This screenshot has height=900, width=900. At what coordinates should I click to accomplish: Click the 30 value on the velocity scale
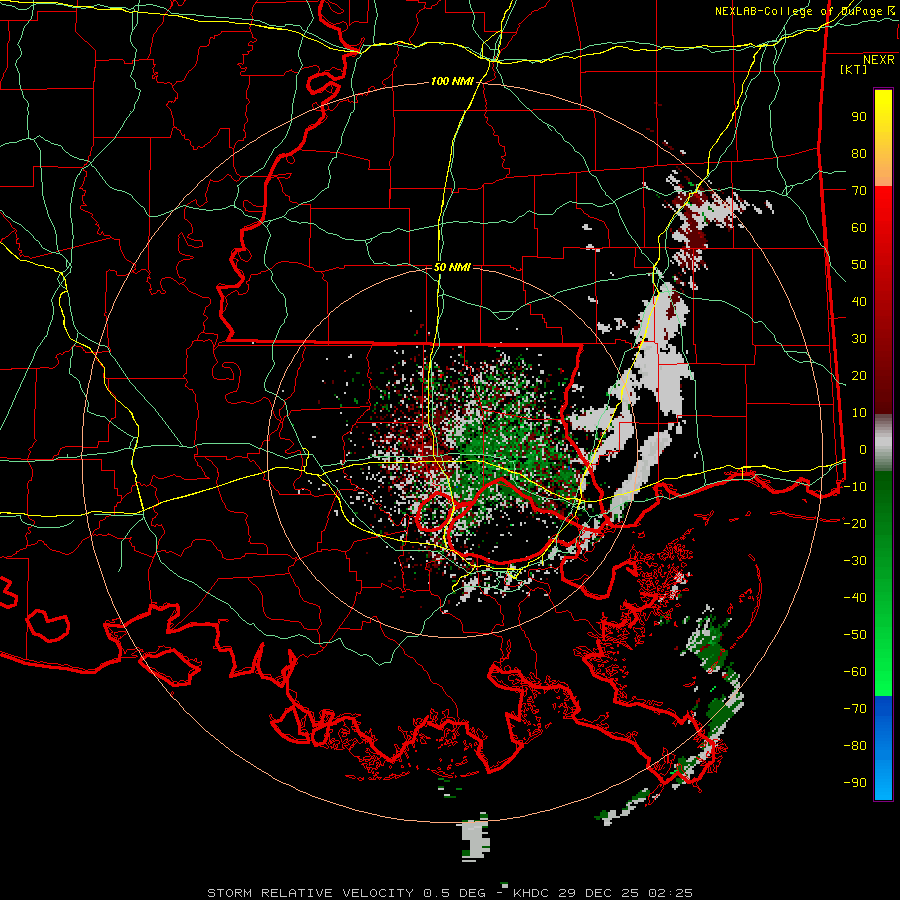click(x=859, y=339)
